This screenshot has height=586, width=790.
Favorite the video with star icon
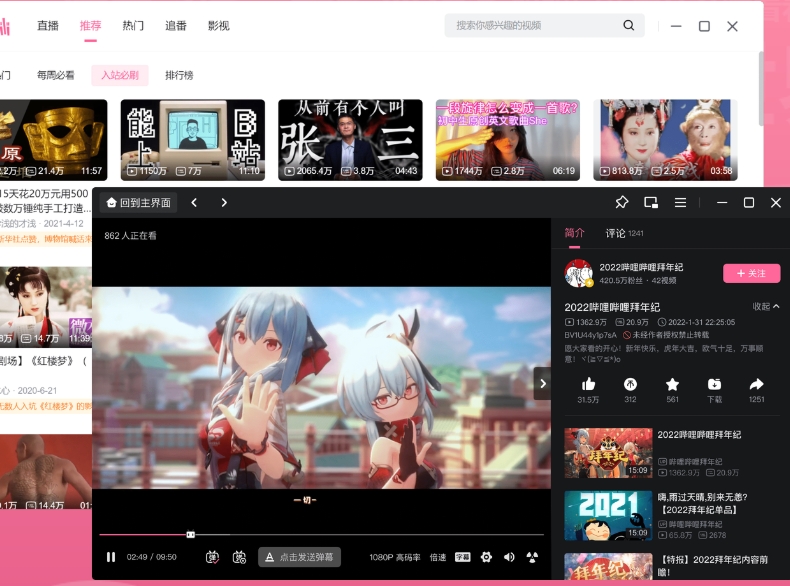(x=672, y=384)
